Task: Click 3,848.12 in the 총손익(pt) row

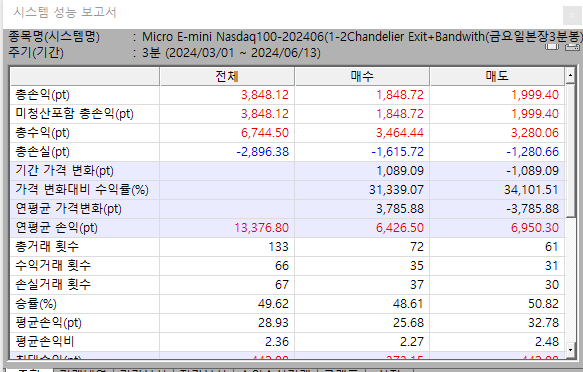Action: (x=265, y=95)
